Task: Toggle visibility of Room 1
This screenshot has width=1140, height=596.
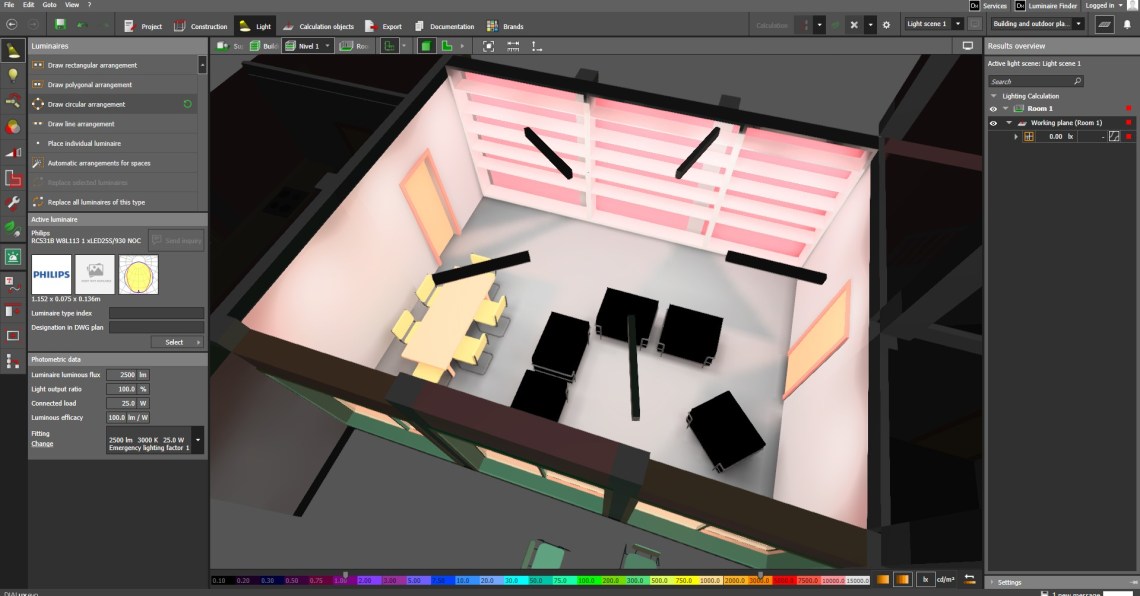Action: pos(993,108)
